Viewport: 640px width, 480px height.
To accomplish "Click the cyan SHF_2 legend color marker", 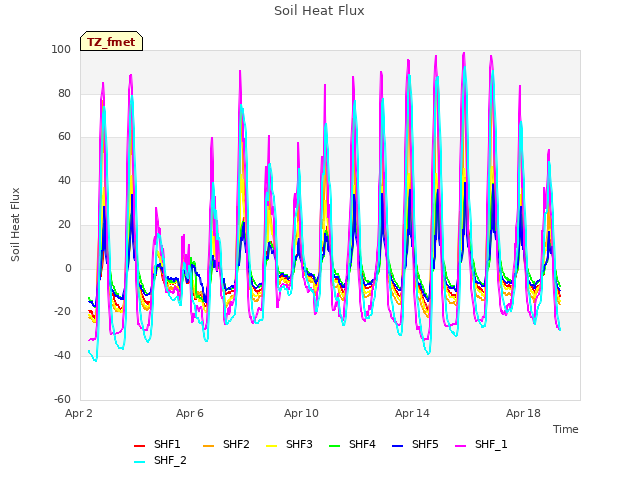I will click(140, 462).
